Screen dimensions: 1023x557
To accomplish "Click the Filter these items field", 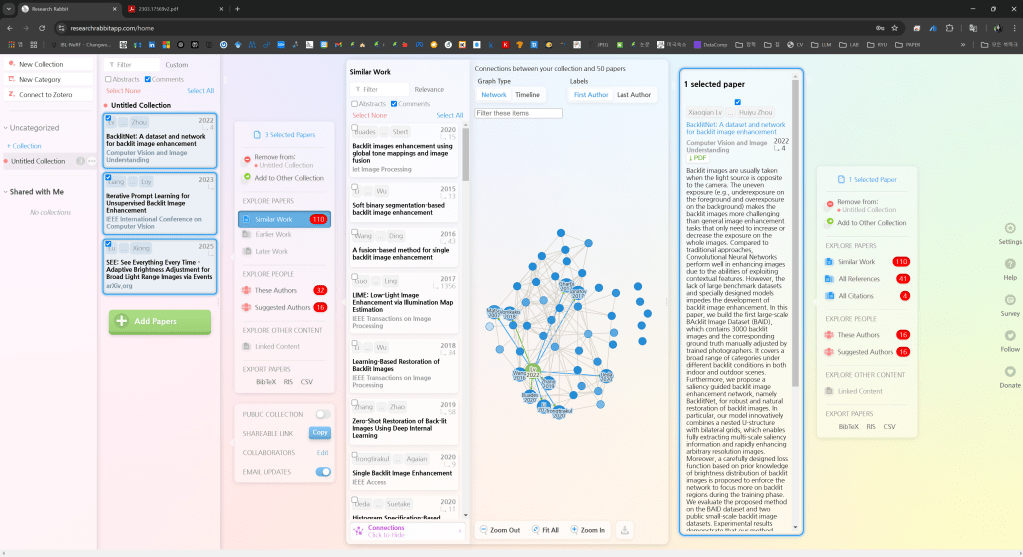I will [x=518, y=113].
